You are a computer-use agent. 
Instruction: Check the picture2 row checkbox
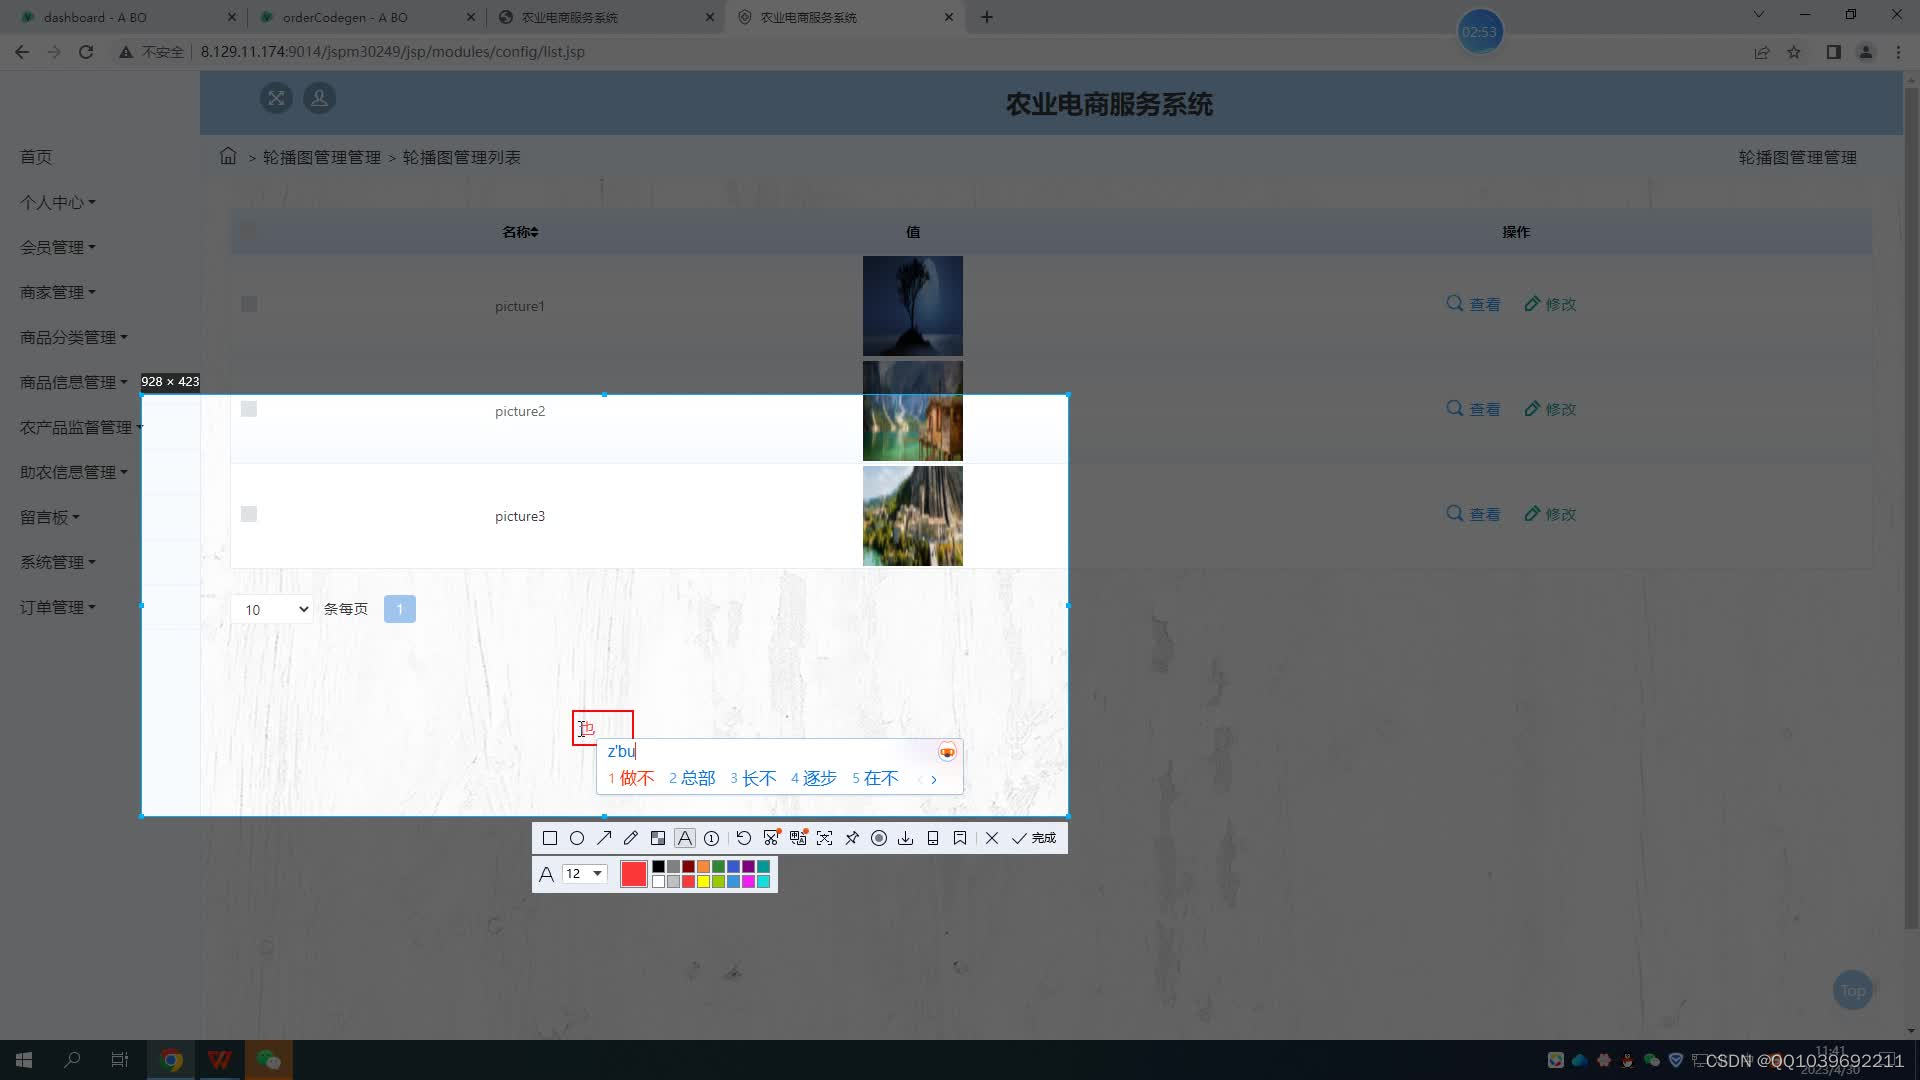point(249,409)
